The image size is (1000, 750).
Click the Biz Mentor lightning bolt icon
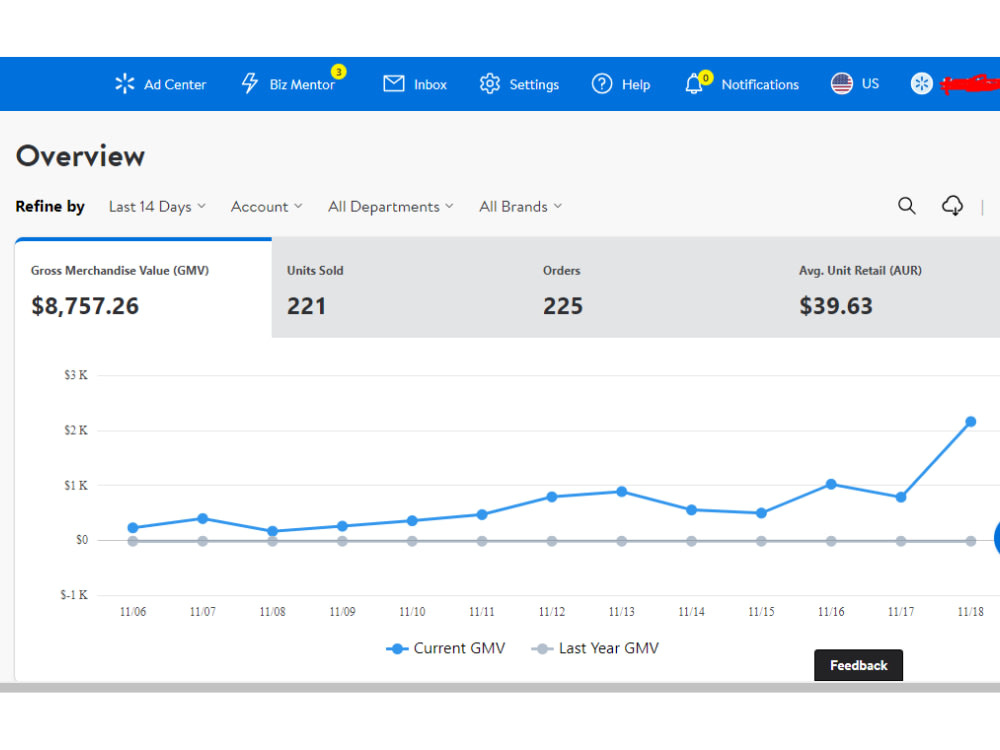pyautogui.click(x=250, y=84)
